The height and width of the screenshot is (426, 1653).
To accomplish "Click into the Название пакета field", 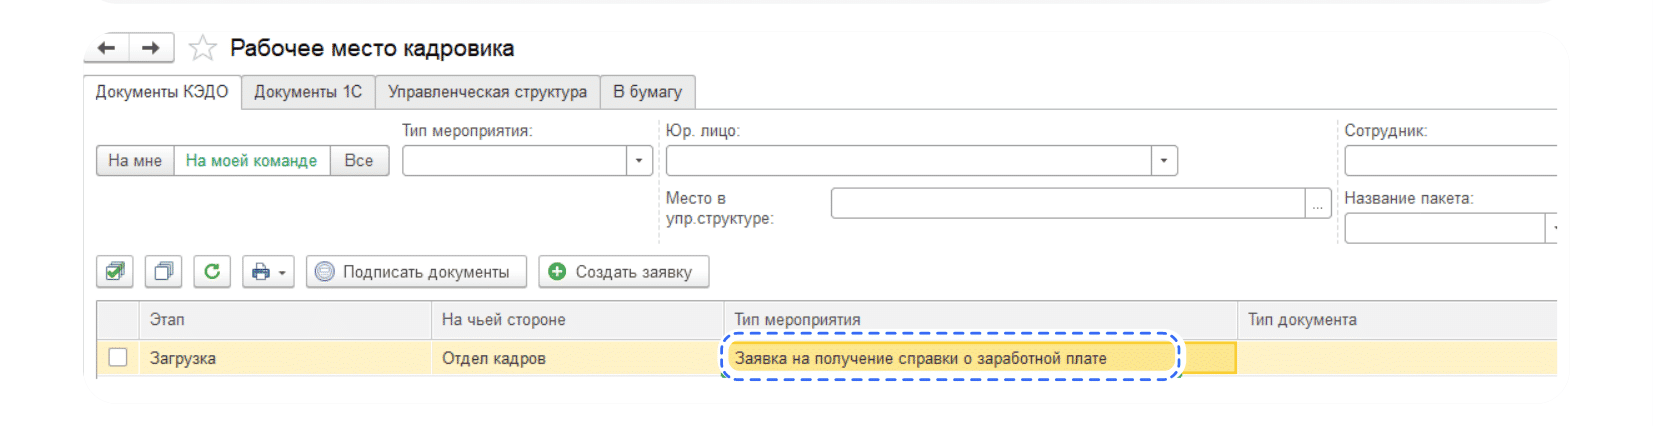I will (1444, 229).
